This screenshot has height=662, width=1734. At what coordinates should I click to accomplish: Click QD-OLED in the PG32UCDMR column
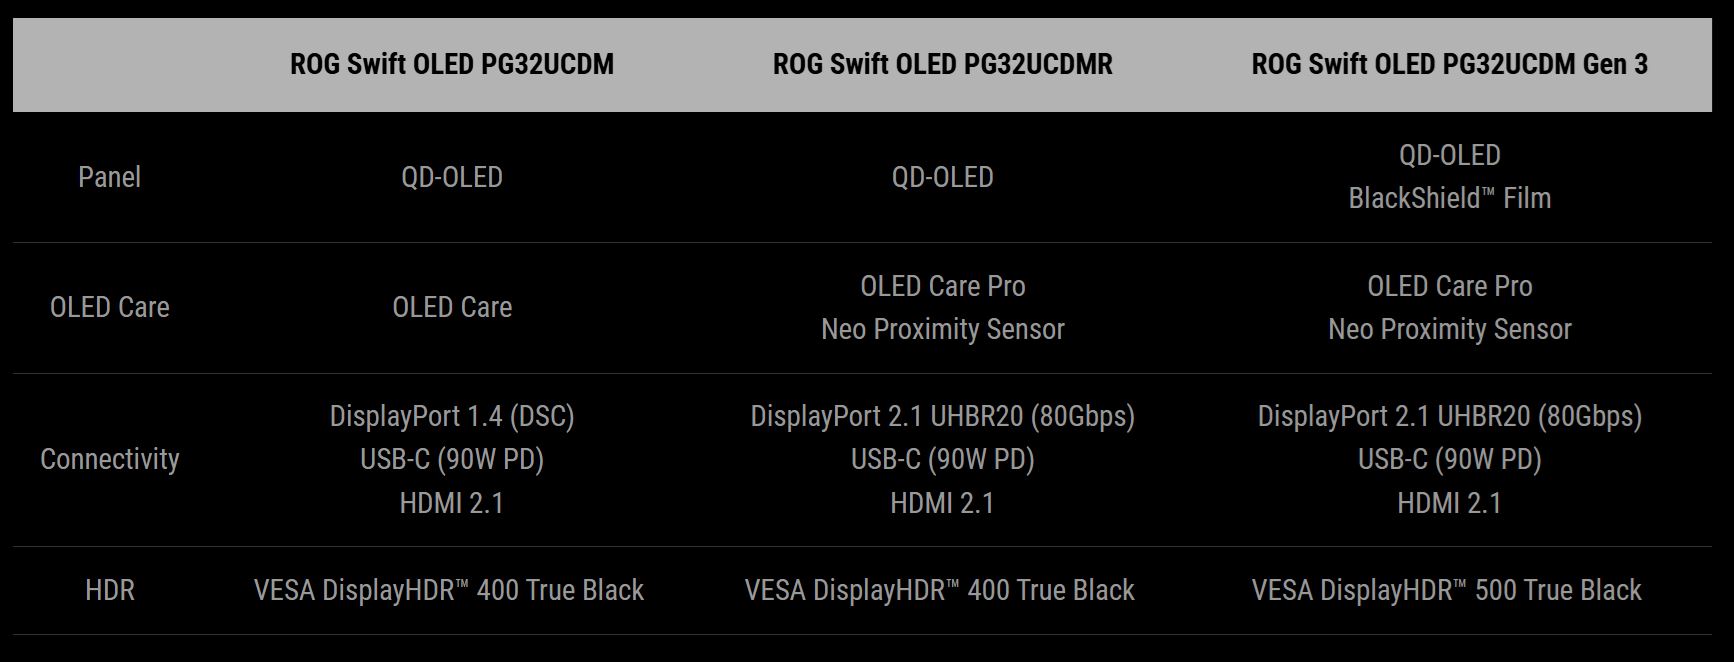tap(942, 177)
